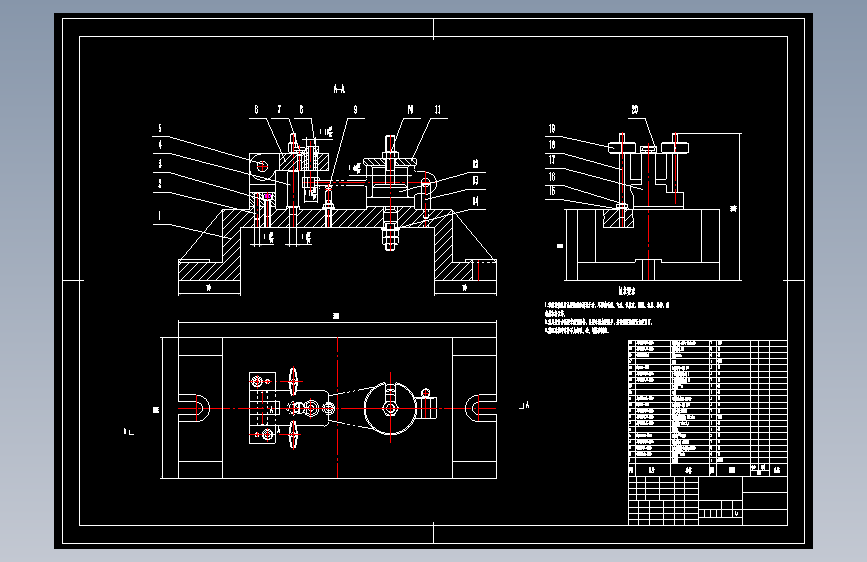Select part callout number 7
The image size is (867, 562).
click(279, 110)
